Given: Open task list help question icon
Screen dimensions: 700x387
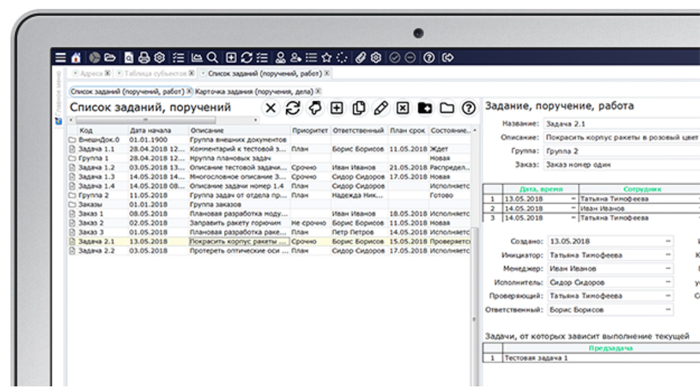Looking at the screenshot, I should pyautogui.click(x=468, y=108).
